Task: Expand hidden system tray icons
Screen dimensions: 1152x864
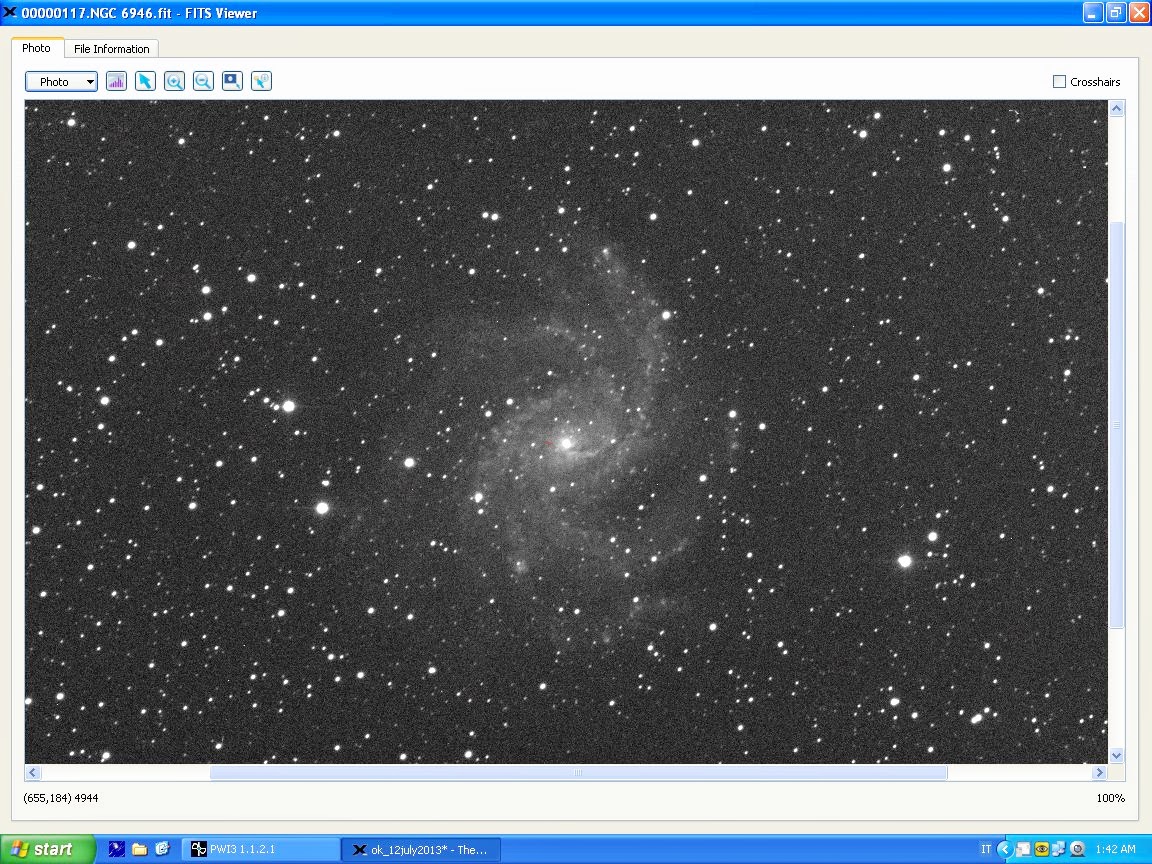Action: coord(1005,849)
